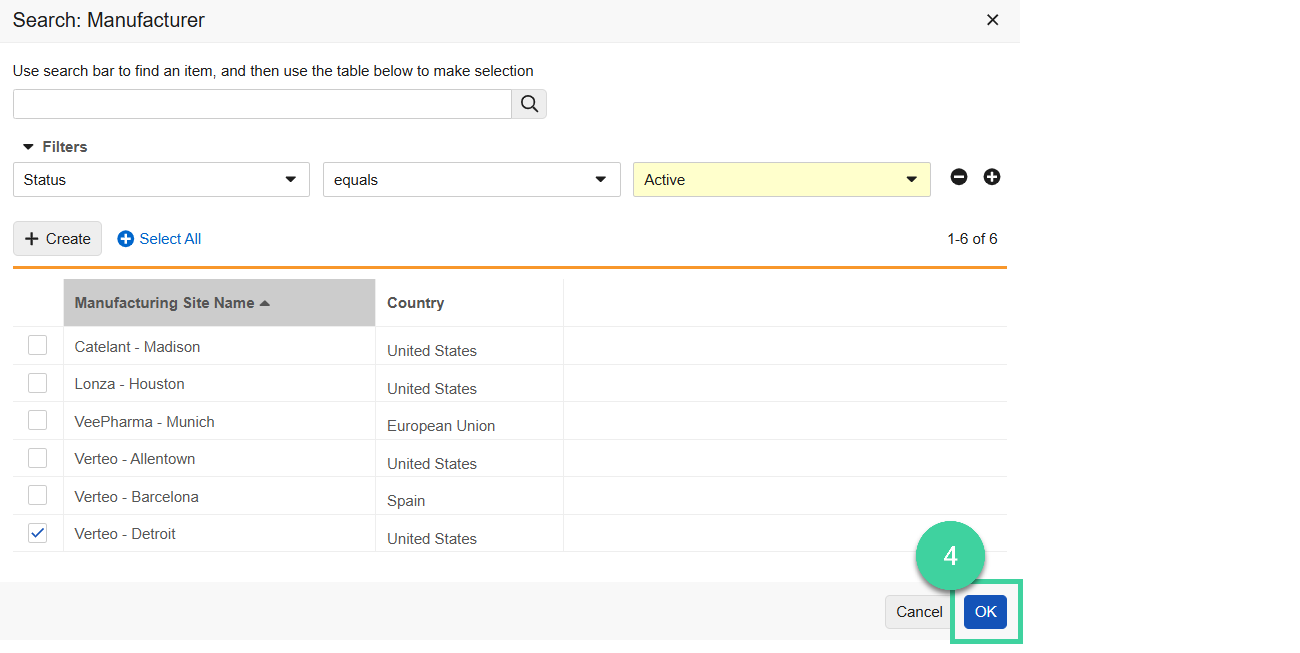
Task: Click the European Union country cell
Action: point(441,426)
